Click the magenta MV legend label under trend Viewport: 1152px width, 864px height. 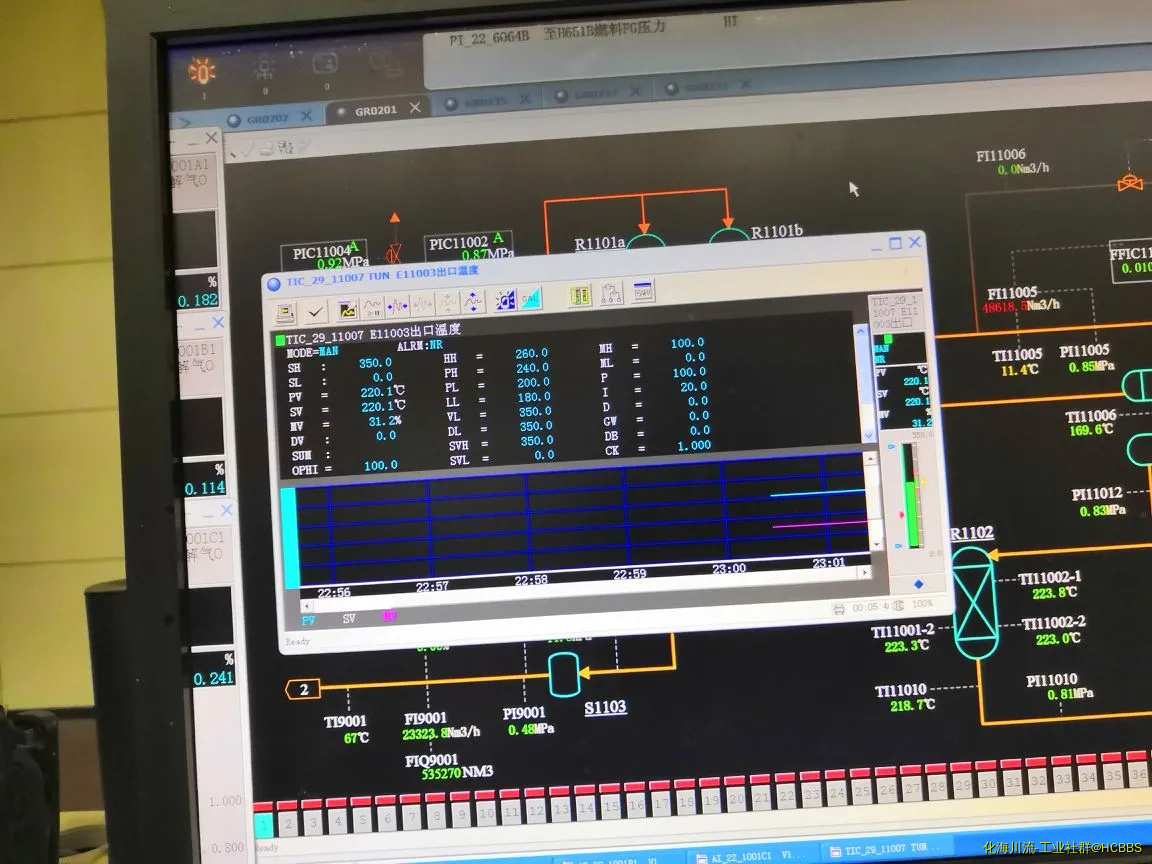tap(389, 616)
